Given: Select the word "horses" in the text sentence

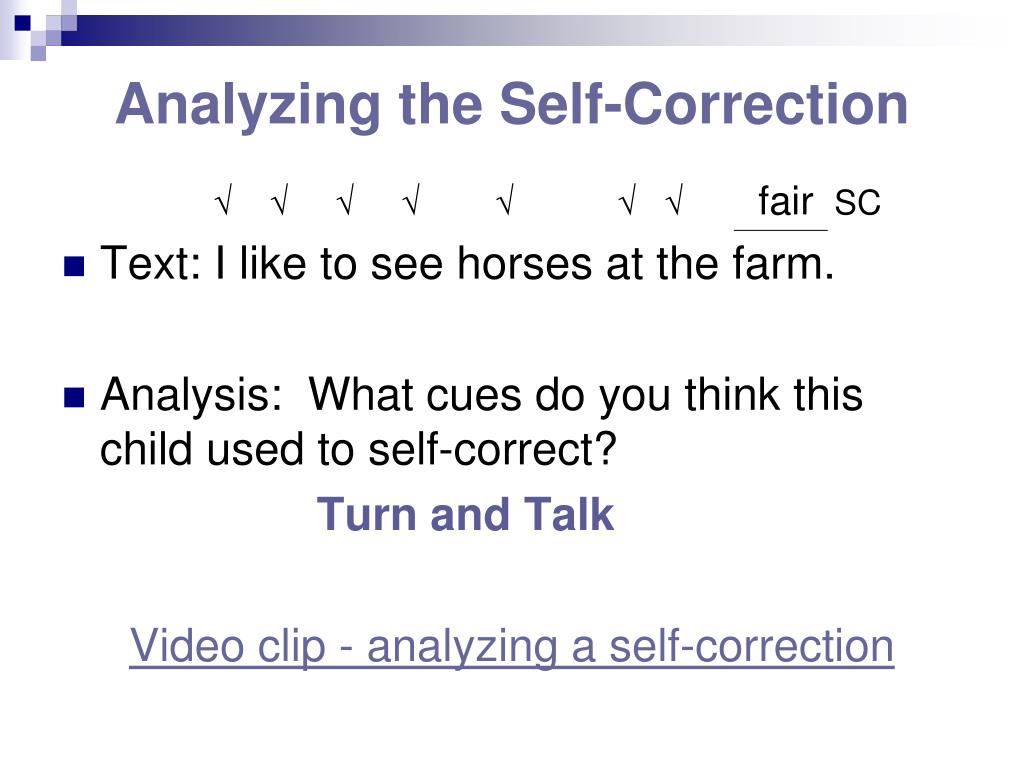Looking at the screenshot, I should point(525,263).
